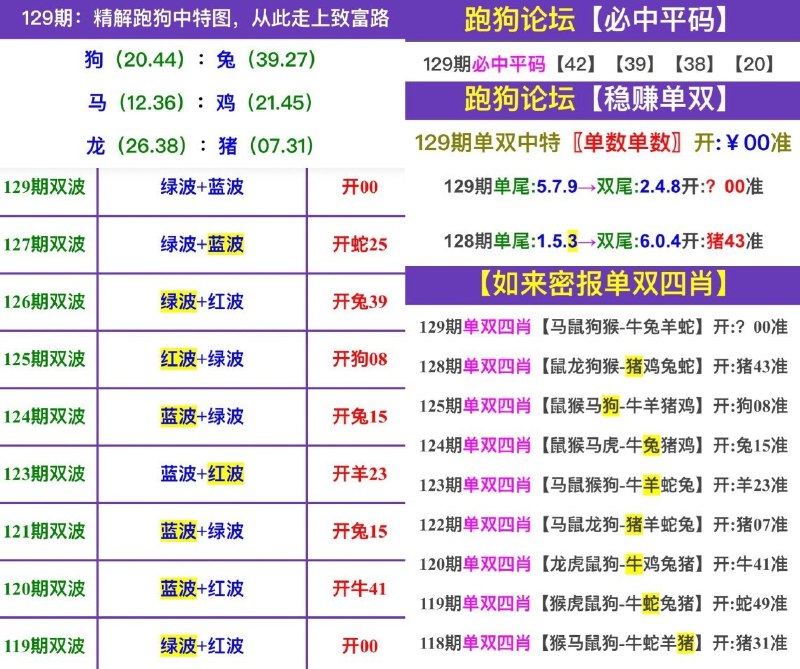Click the 开兔39 result cell
800x669 pixels.
point(359,302)
